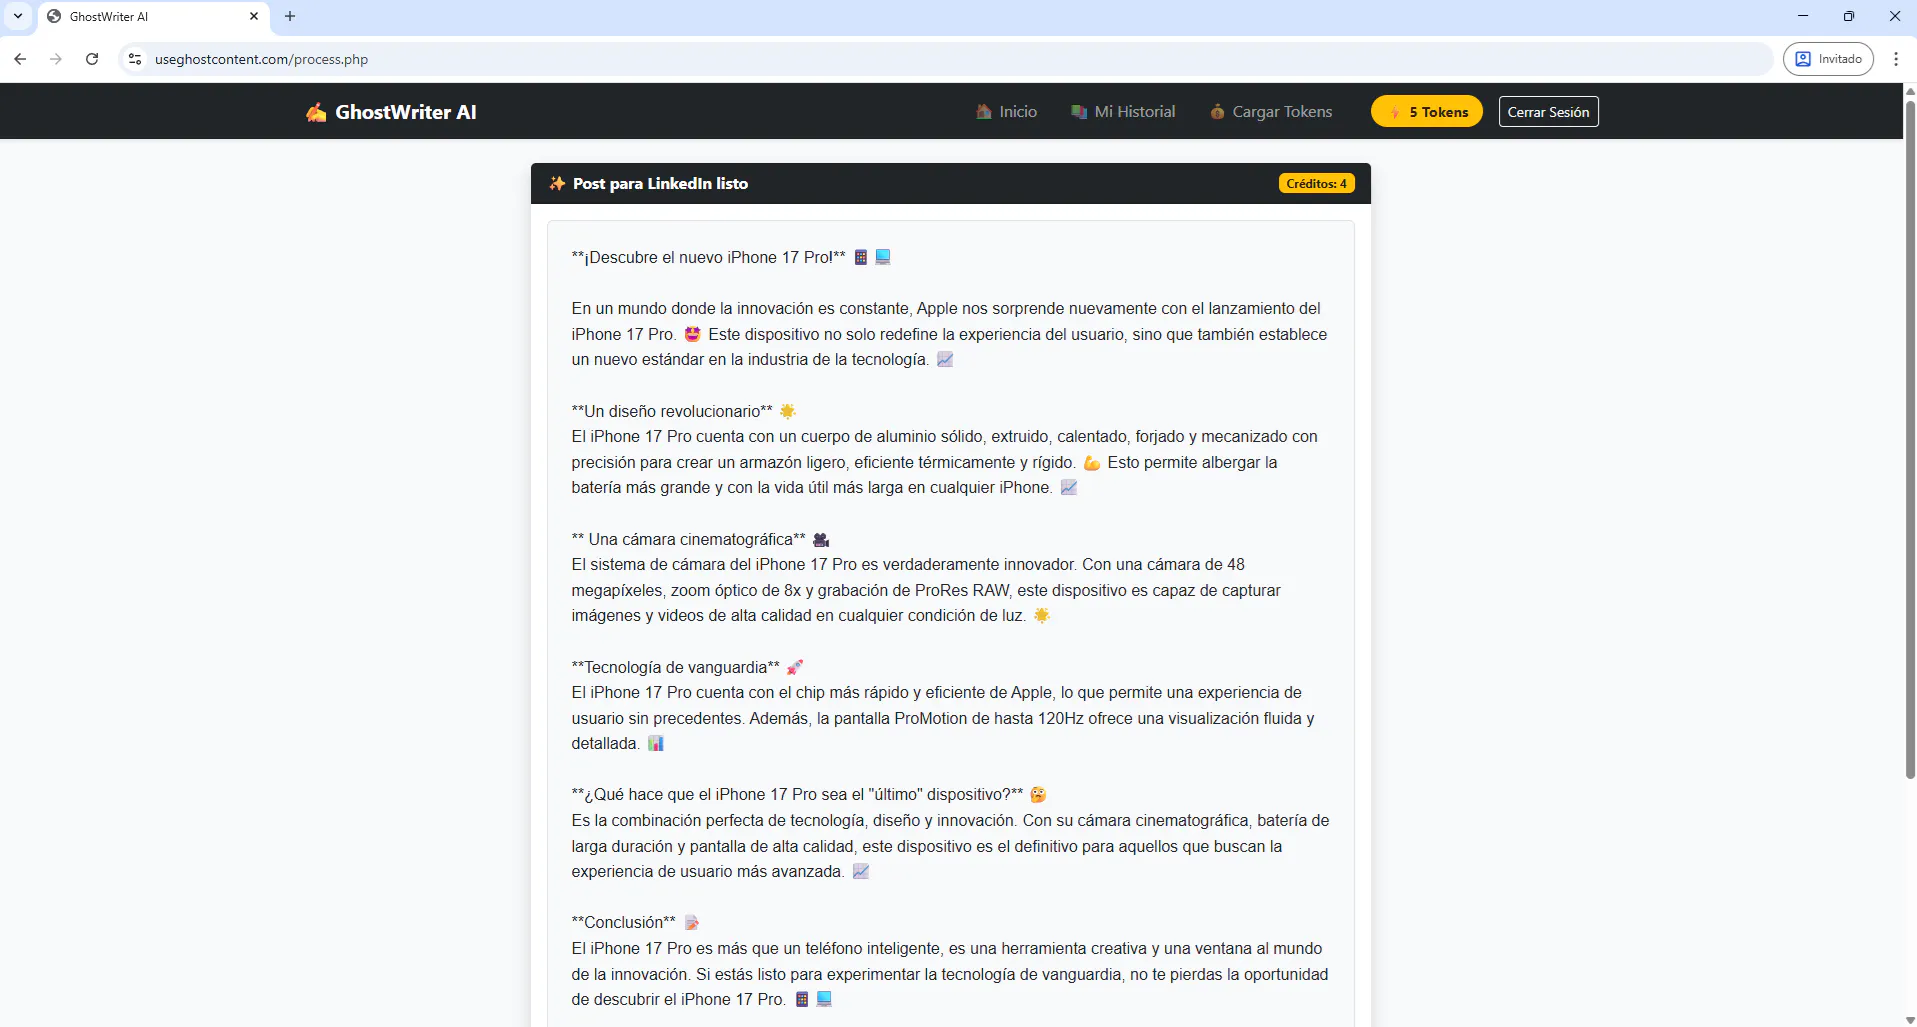Click the movie camera emoji
1917x1027 pixels.
(x=821, y=540)
